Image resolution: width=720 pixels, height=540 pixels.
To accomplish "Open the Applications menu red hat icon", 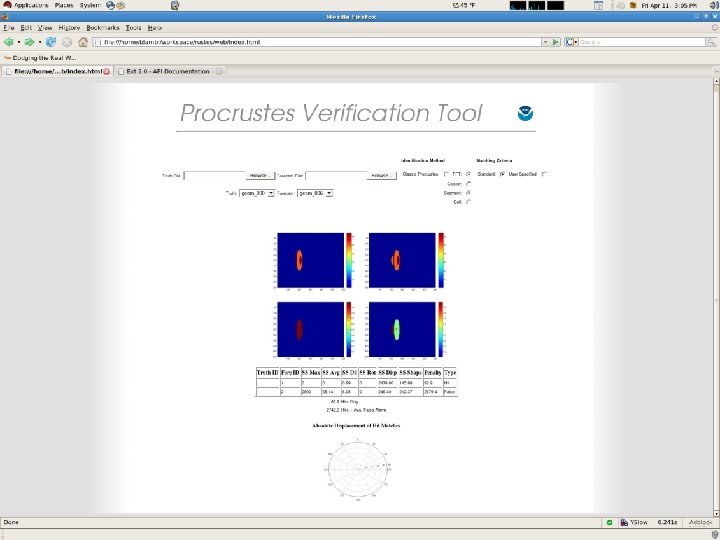I will (7, 5).
